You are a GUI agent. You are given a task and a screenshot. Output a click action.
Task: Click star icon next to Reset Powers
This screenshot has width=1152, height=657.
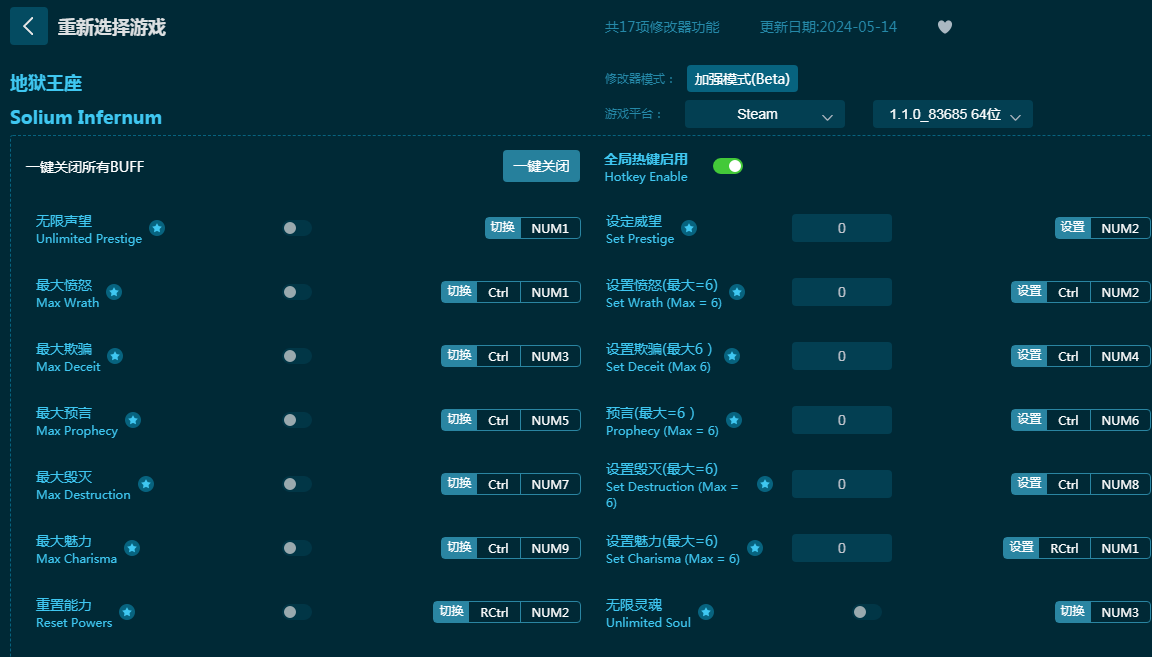(127, 611)
